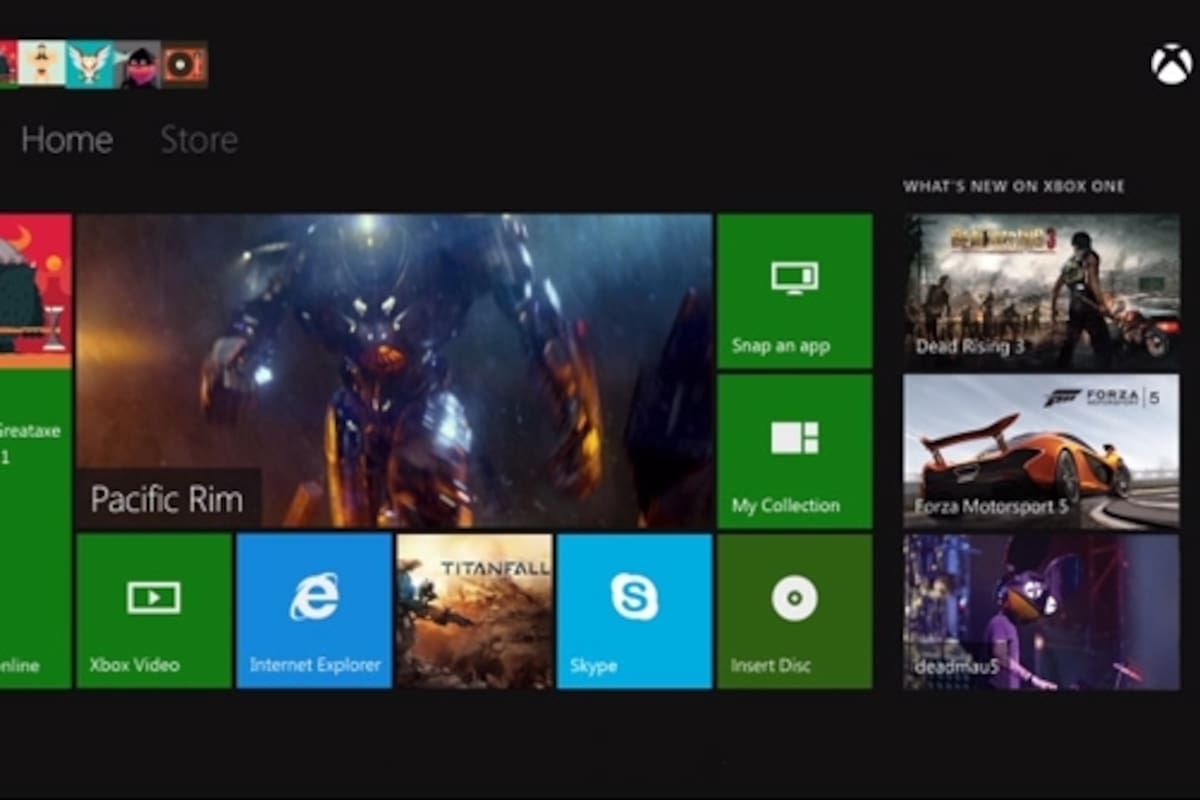Open the deadmau5 promo tile
Image resolution: width=1200 pixels, height=800 pixels.
click(1041, 612)
